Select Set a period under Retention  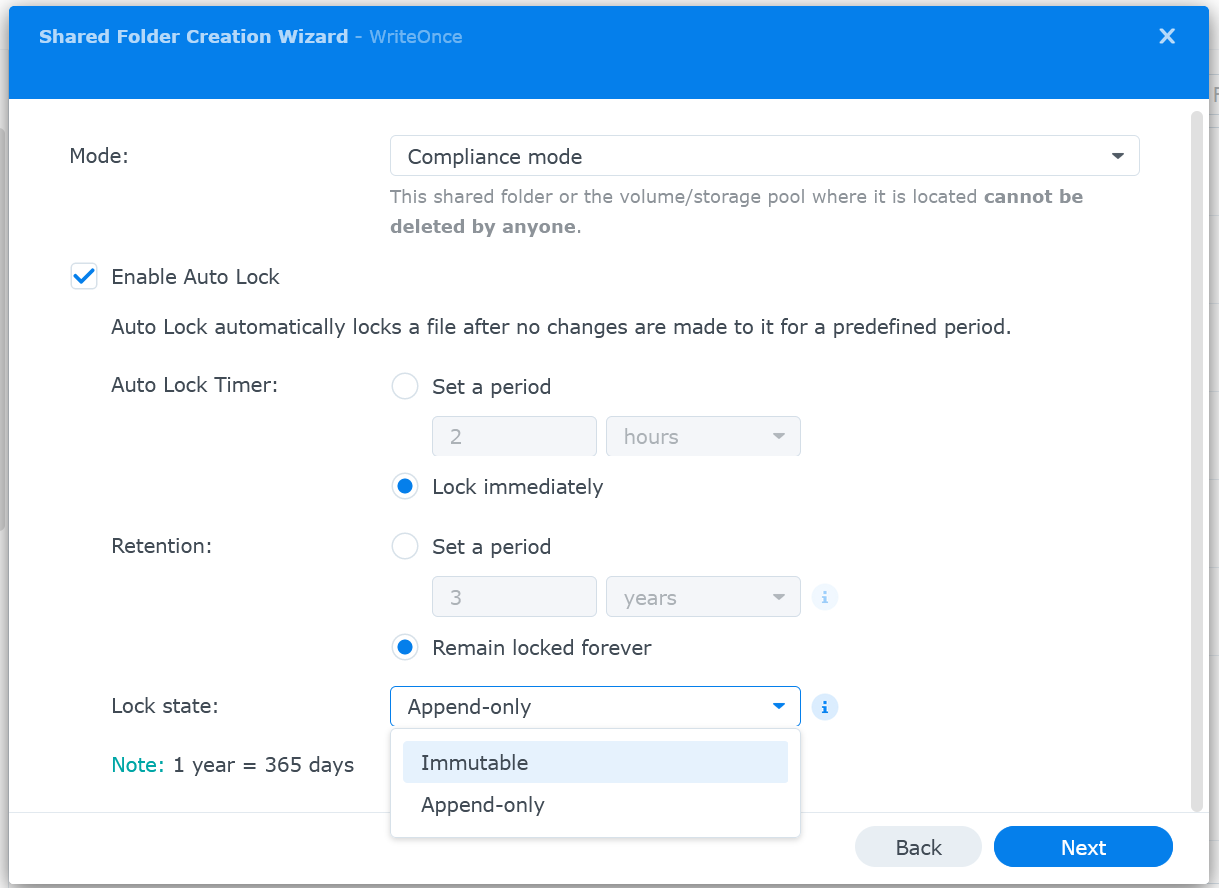[404, 546]
